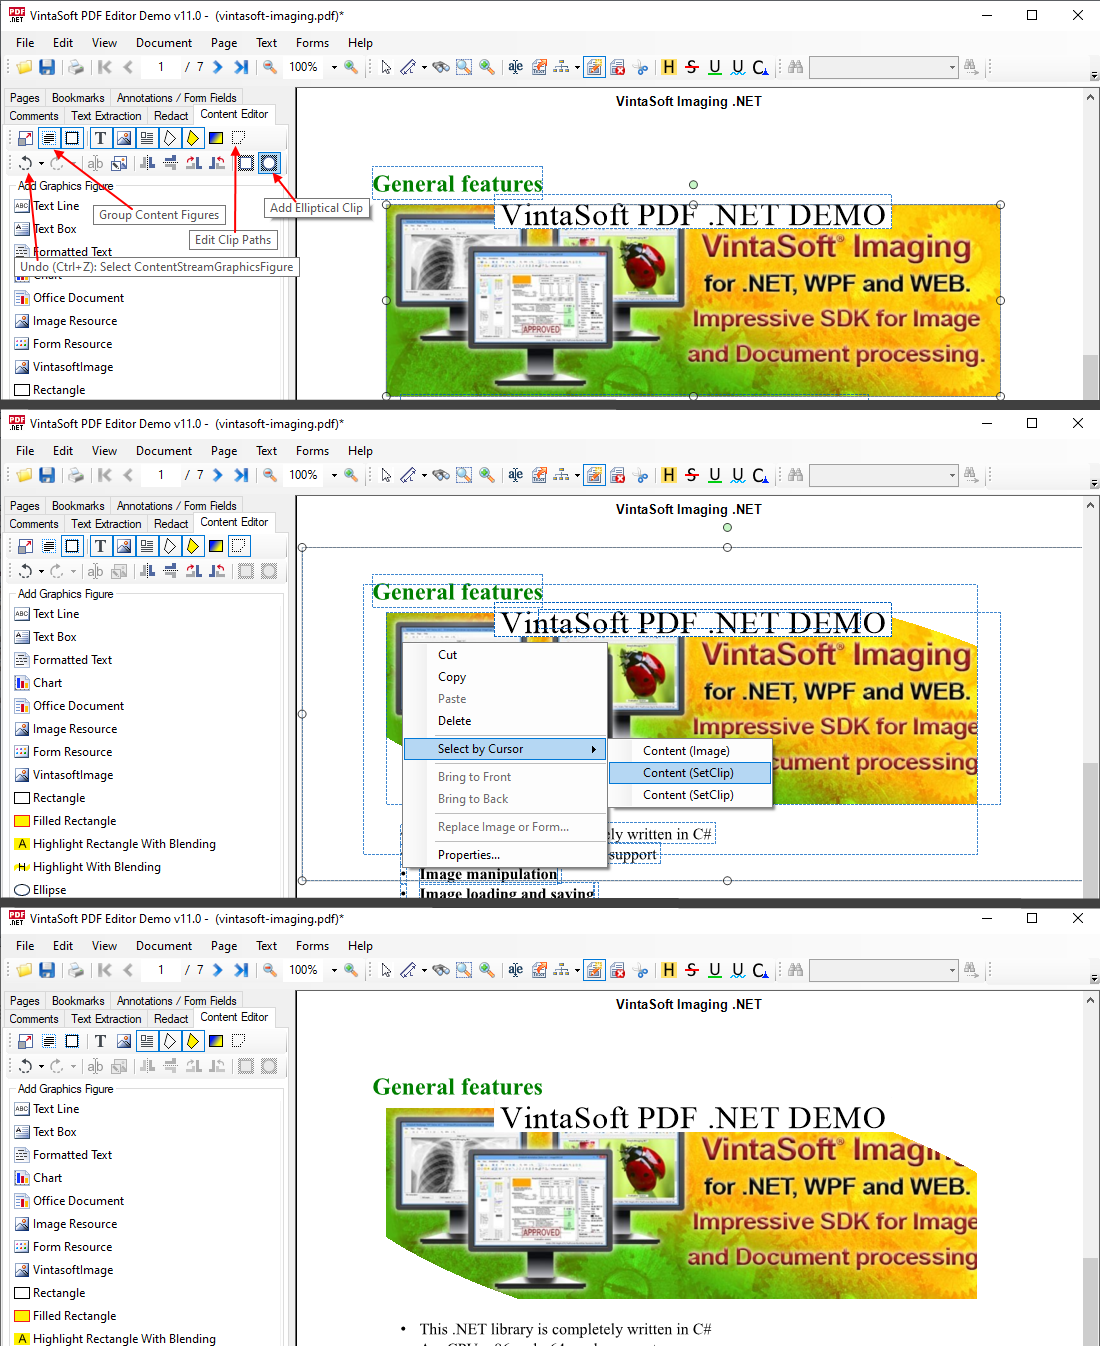Viewport: 1100px width, 1346px height.
Task: Click the highlighted Add Elliptical Clip icon in top window
Action: point(269,163)
